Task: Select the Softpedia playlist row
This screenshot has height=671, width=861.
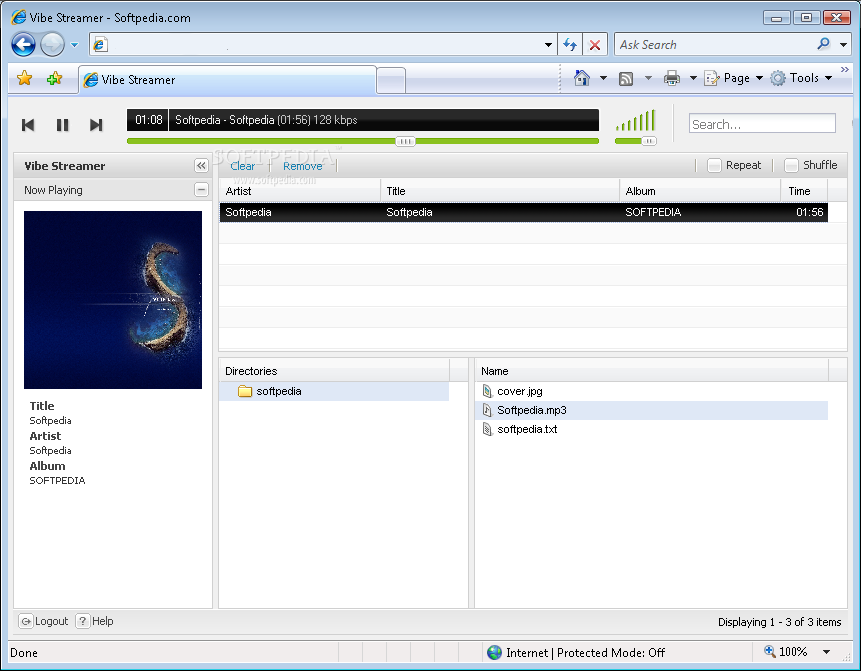Action: click(524, 213)
